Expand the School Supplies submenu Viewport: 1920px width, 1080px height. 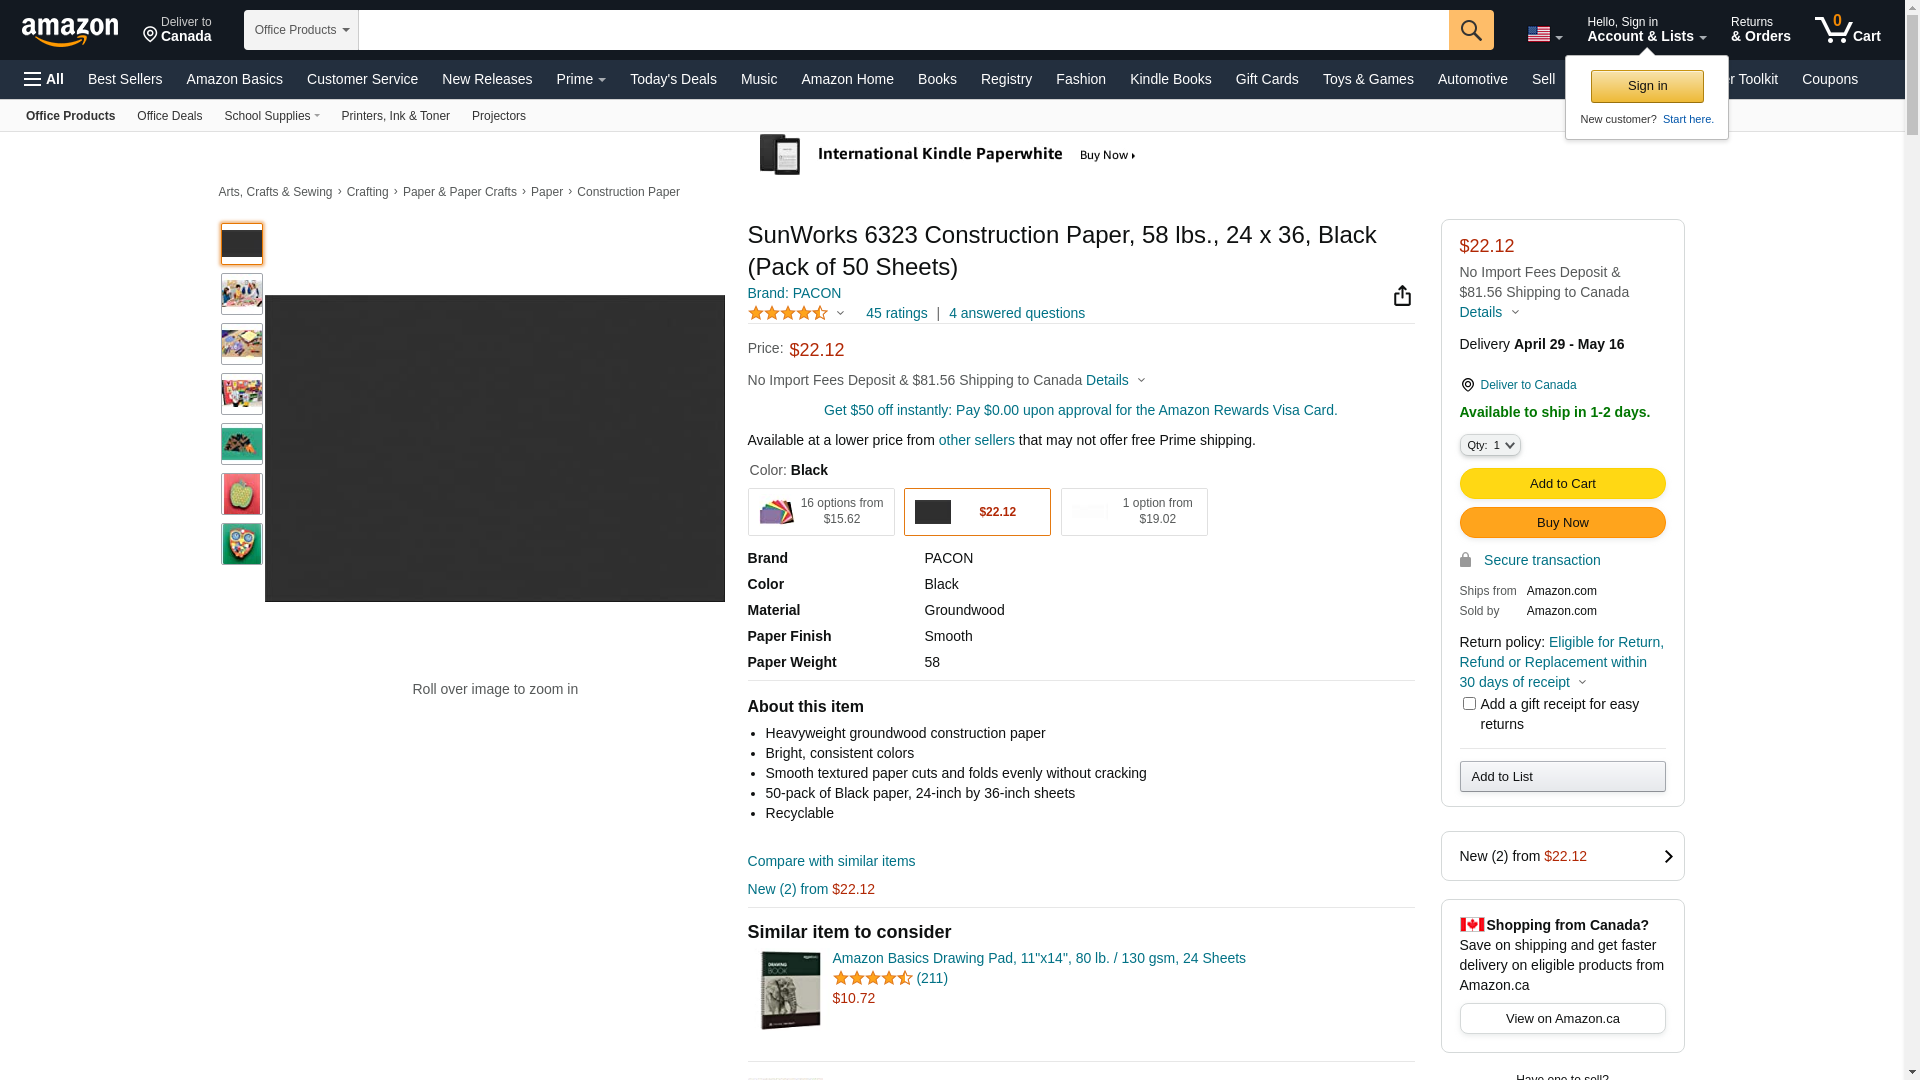tap(272, 116)
